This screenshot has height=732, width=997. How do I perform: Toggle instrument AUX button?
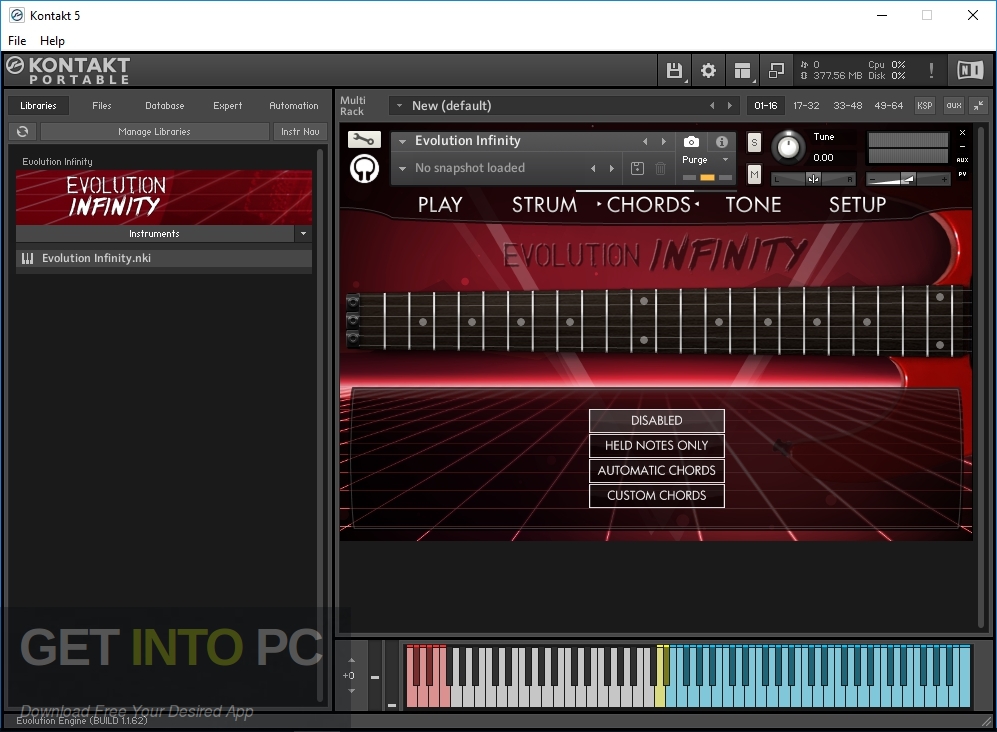(962, 160)
